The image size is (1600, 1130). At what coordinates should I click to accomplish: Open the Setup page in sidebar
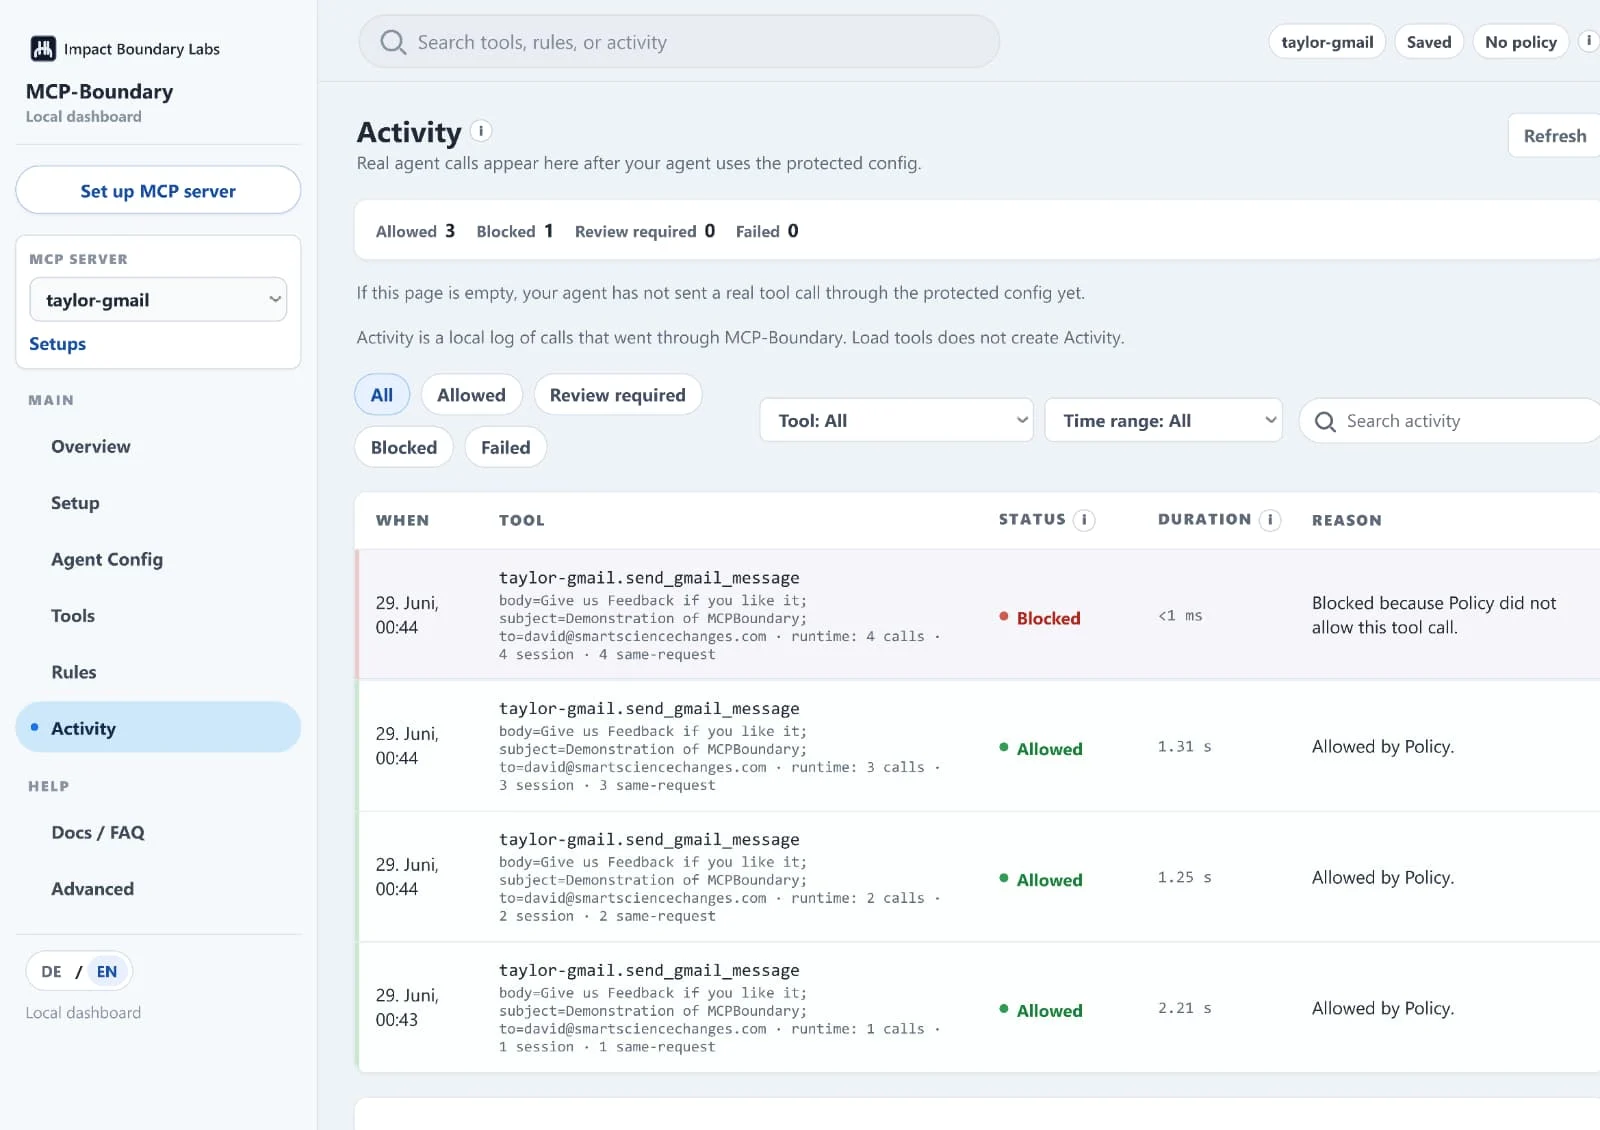(x=75, y=503)
